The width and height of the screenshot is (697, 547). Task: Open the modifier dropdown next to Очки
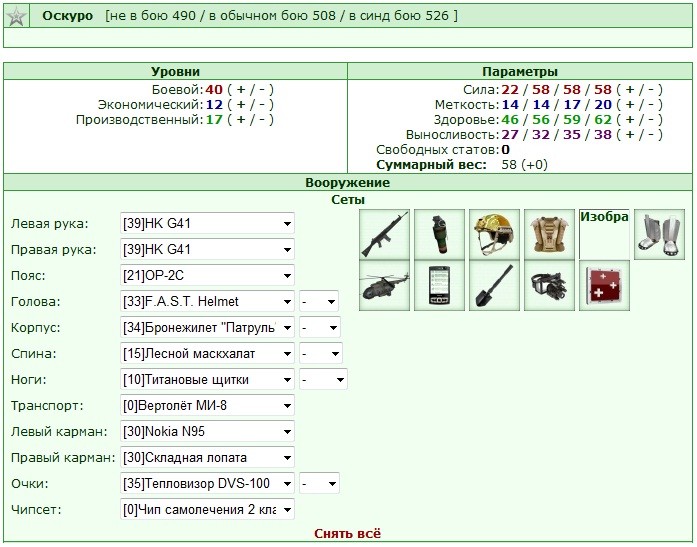coord(319,483)
